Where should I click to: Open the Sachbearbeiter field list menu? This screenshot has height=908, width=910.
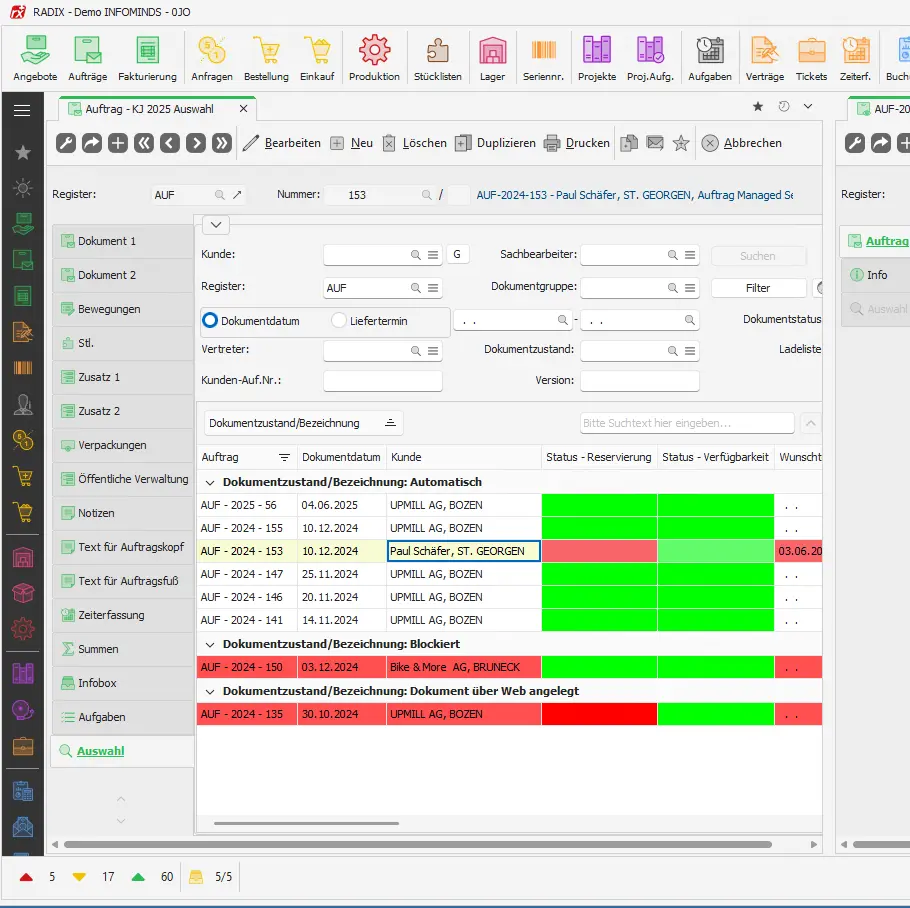pyautogui.click(x=689, y=255)
